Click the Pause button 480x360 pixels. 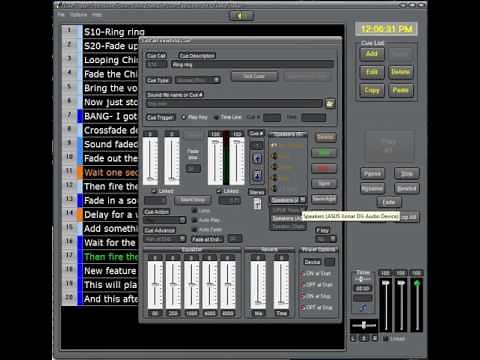coord(372,173)
